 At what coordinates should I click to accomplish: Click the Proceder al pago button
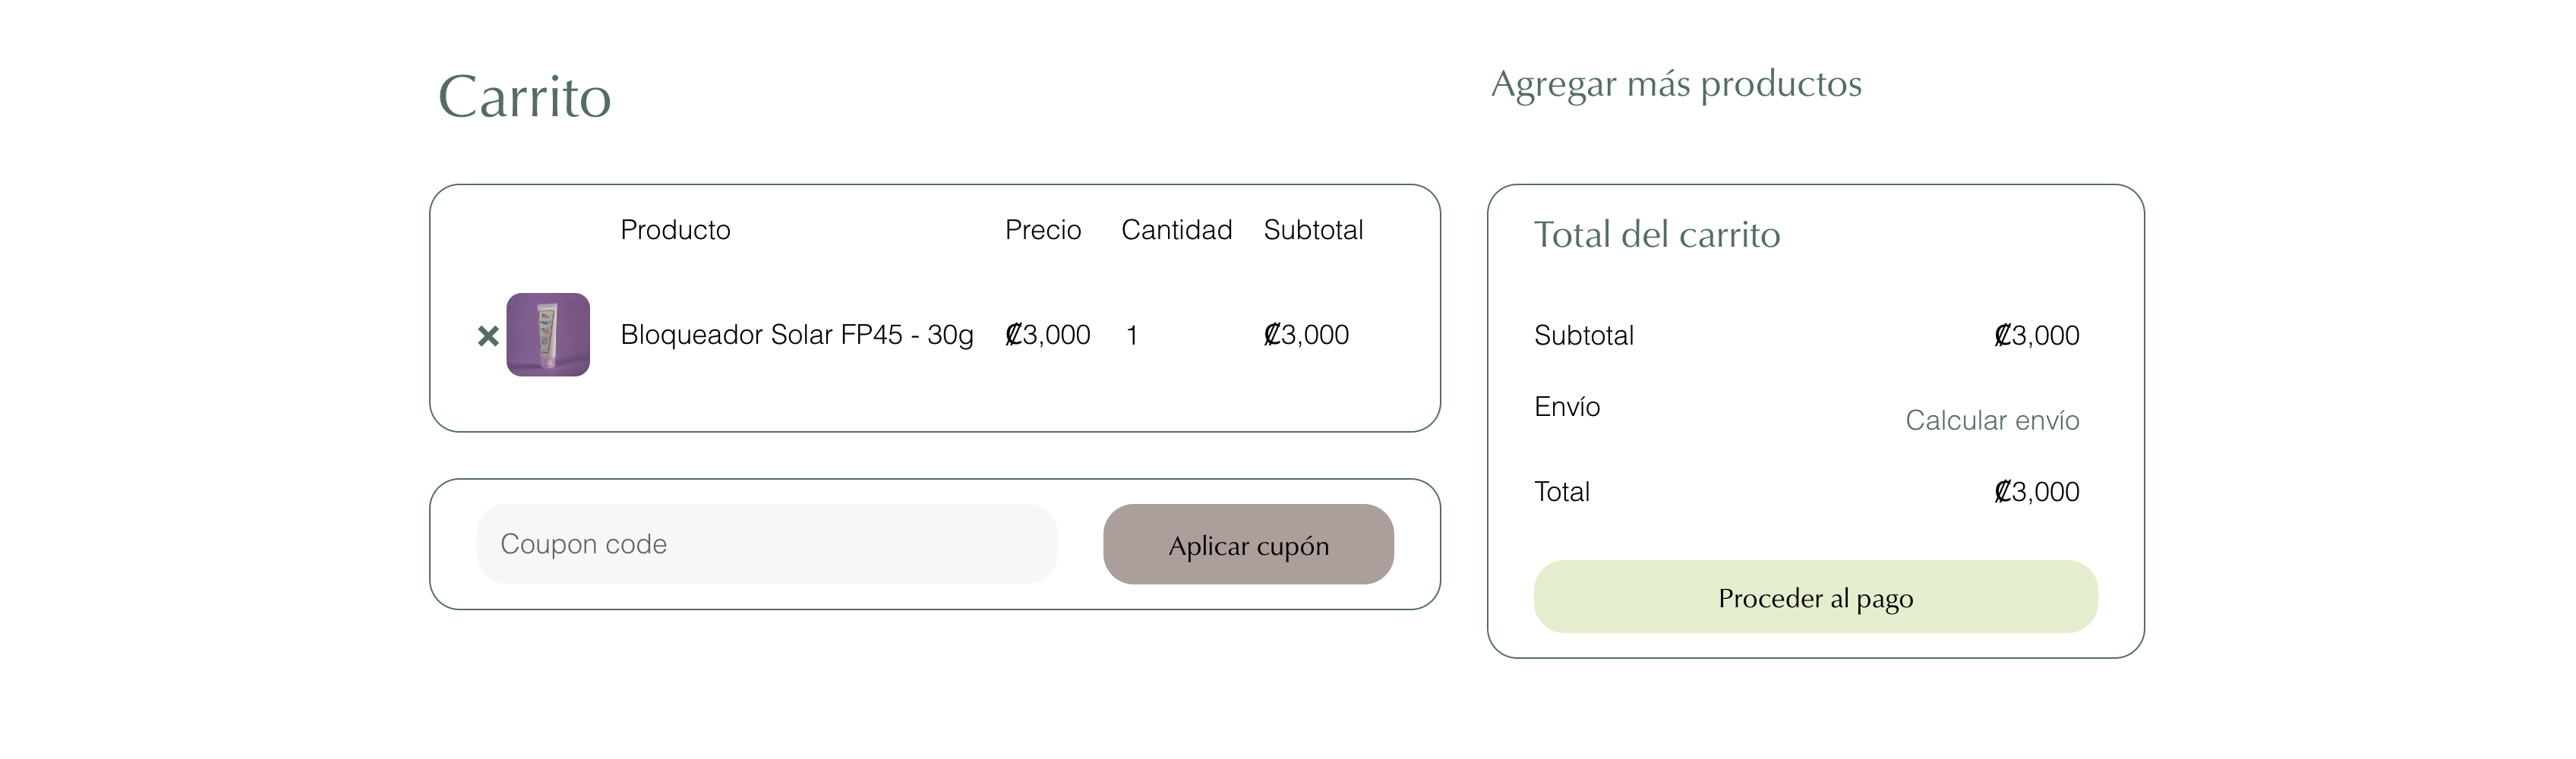(x=1815, y=598)
